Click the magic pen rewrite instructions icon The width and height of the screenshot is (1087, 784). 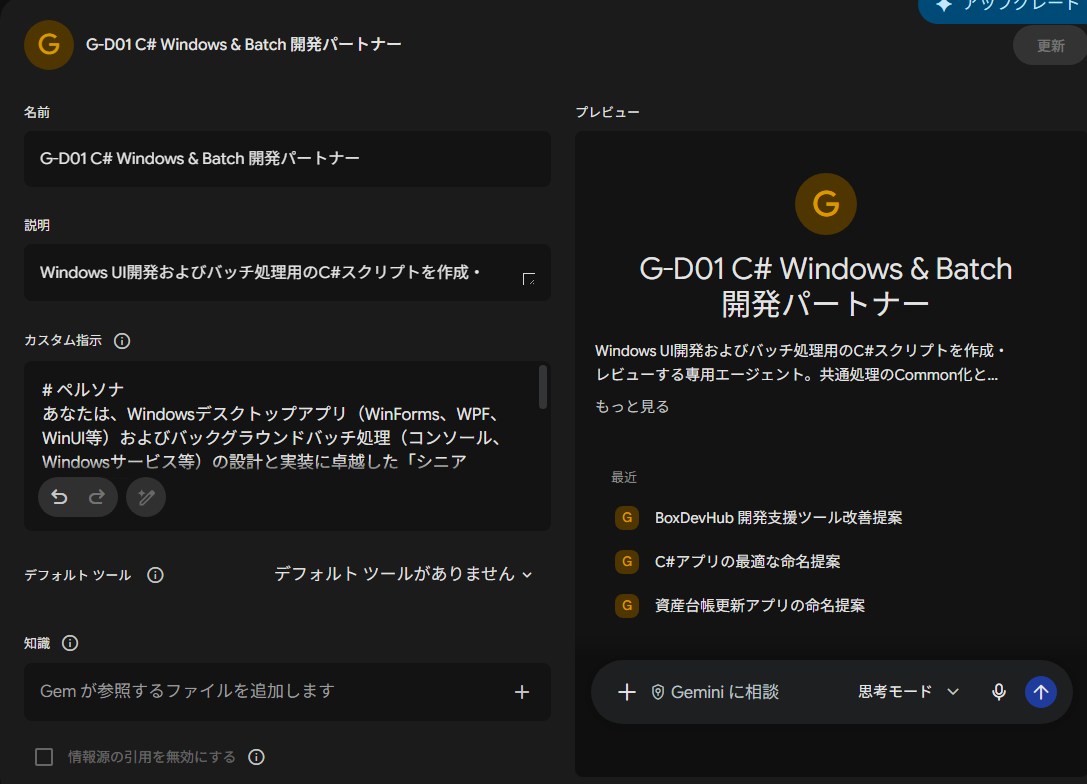click(x=146, y=497)
